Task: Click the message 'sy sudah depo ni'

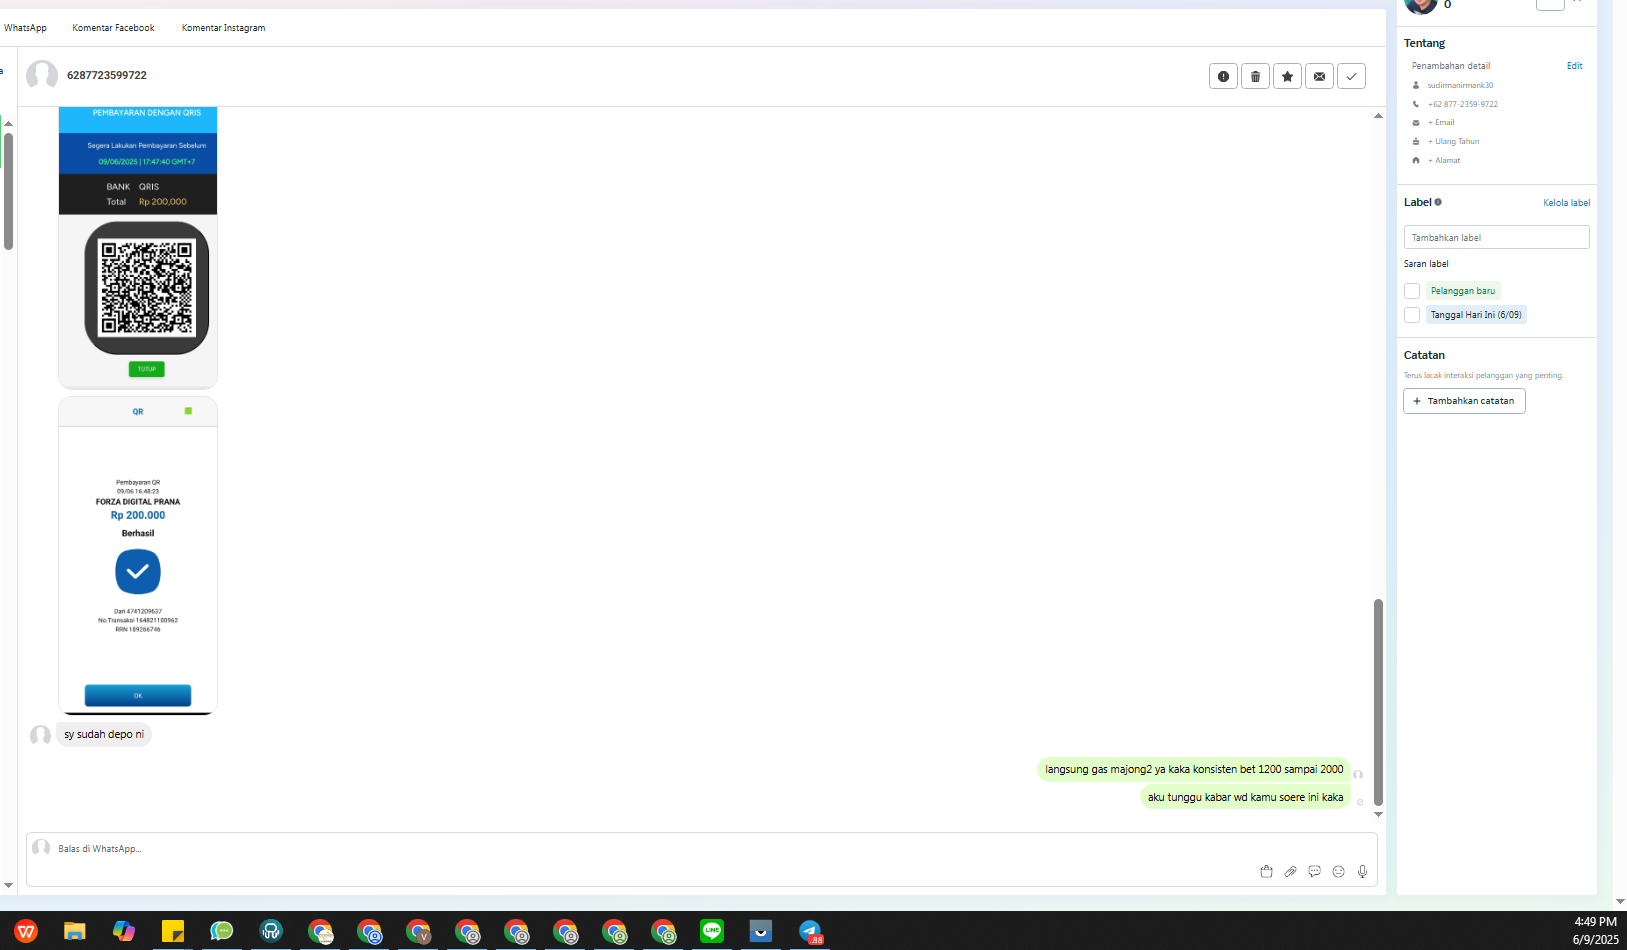Action: pos(104,734)
